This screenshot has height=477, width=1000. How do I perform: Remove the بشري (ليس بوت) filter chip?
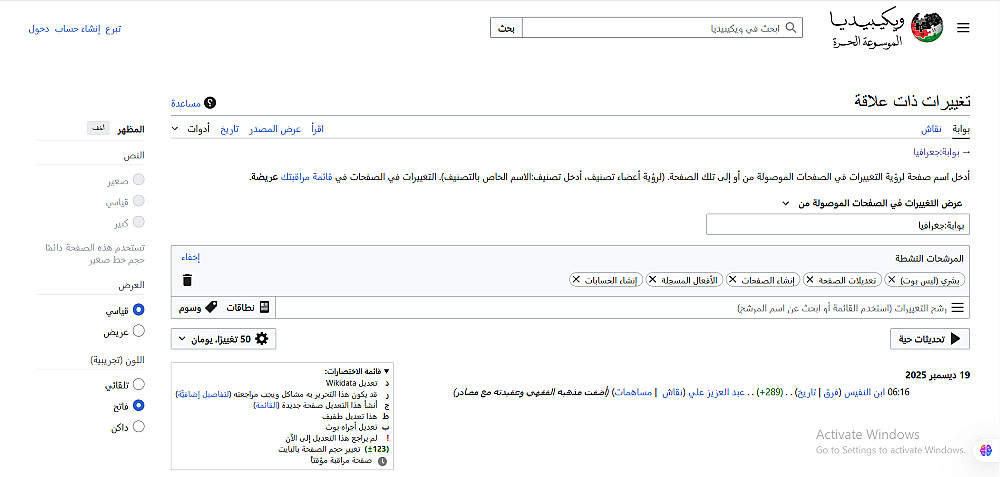click(x=891, y=280)
